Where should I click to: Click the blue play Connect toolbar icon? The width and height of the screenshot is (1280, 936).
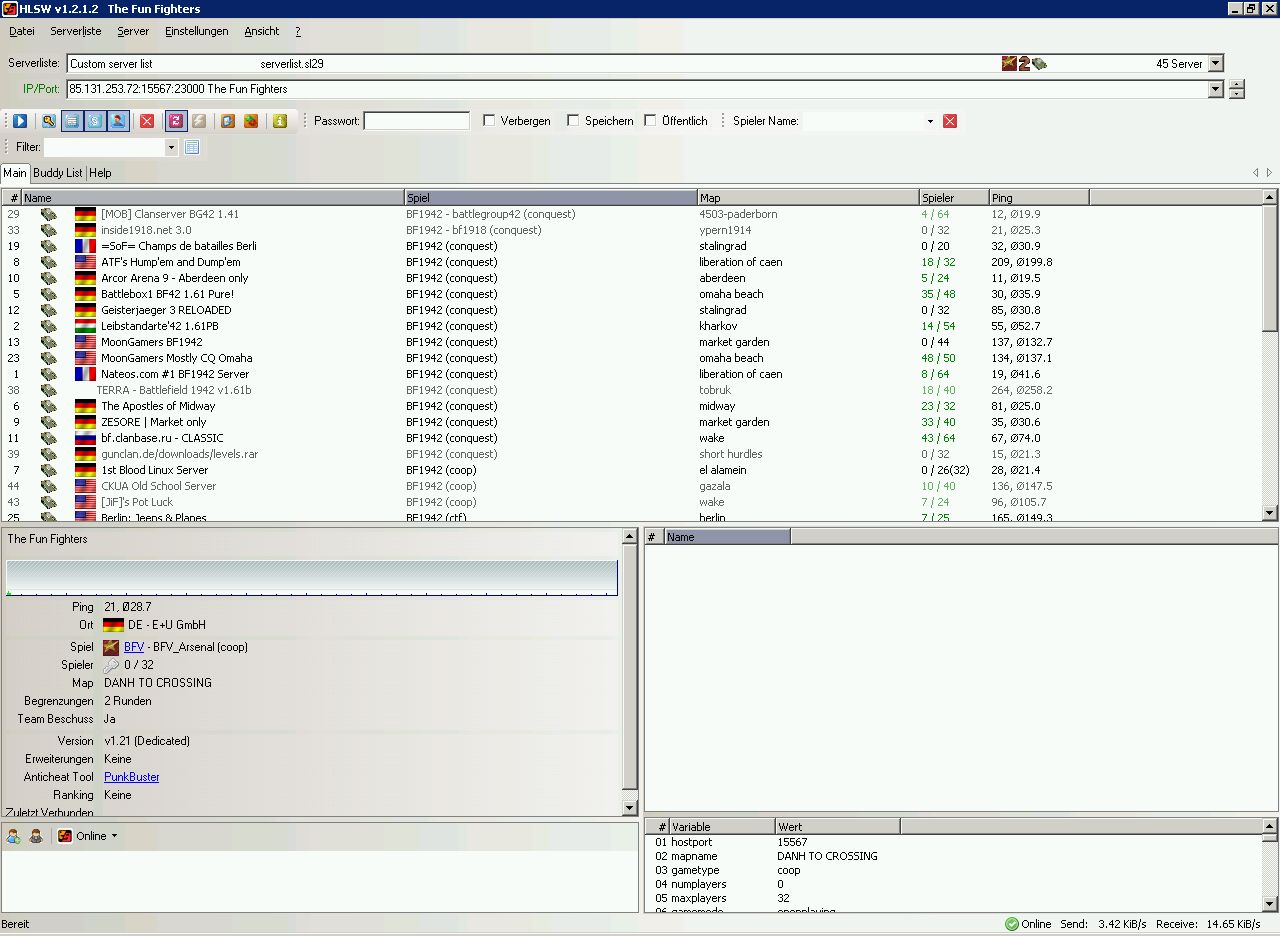coord(20,121)
